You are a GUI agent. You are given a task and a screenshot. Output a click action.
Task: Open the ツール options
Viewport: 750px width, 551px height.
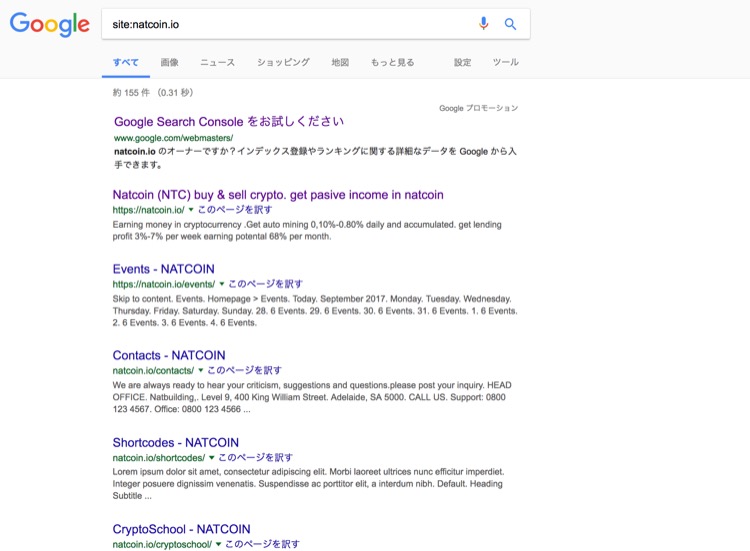click(506, 62)
